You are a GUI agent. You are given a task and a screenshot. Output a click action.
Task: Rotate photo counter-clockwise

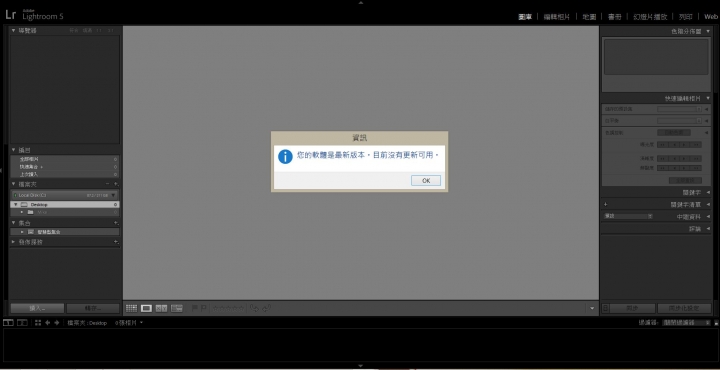tap(254, 308)
